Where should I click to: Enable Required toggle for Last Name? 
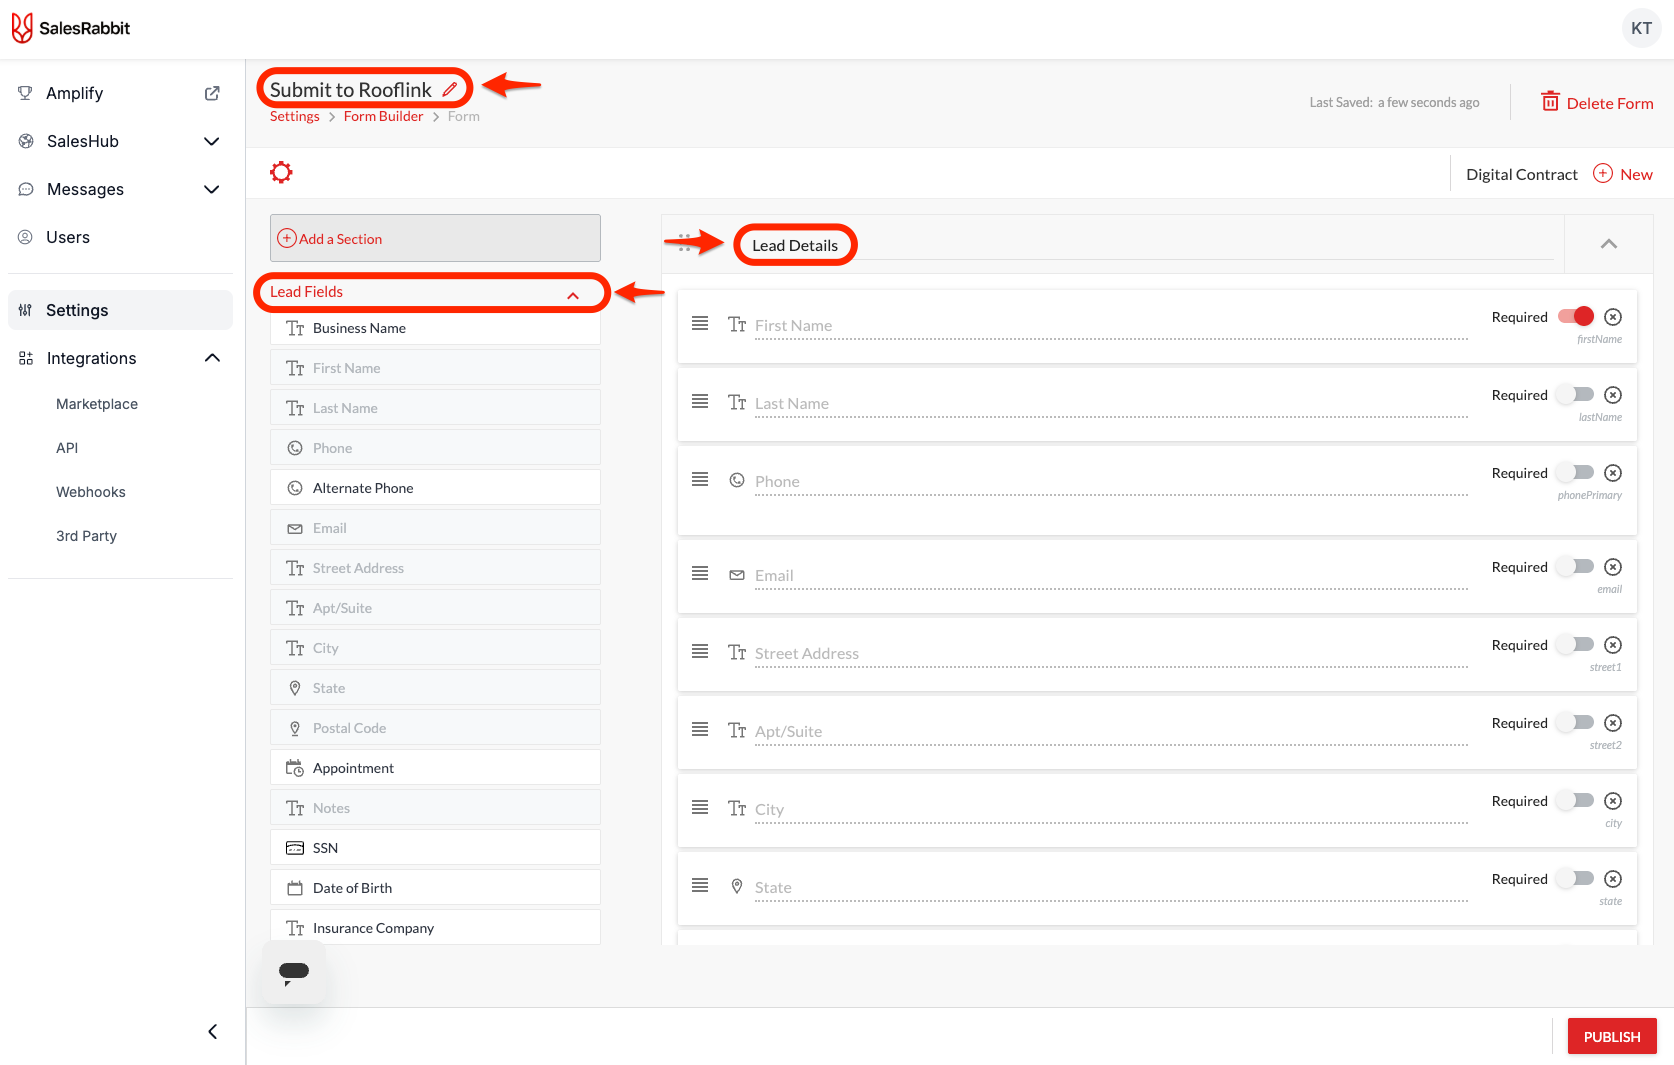(x=1576, y=395)
